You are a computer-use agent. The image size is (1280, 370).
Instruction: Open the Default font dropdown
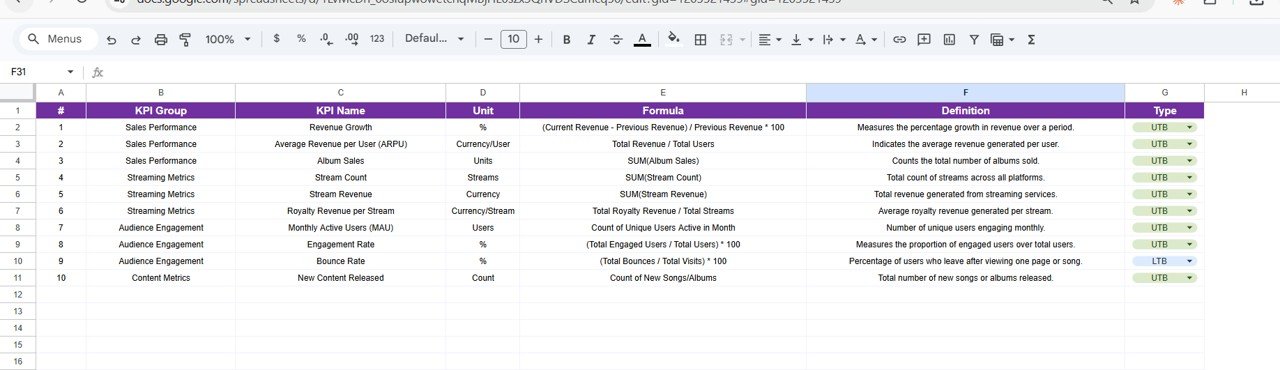(434, 39)
